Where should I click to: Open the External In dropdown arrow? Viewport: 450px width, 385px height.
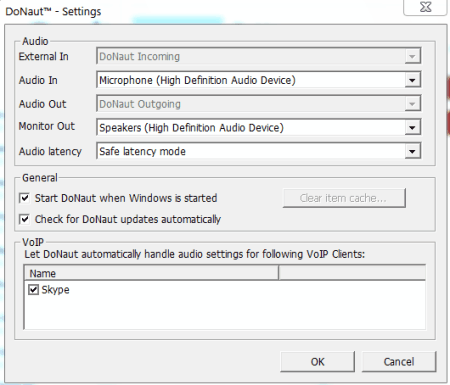point(412,56)
